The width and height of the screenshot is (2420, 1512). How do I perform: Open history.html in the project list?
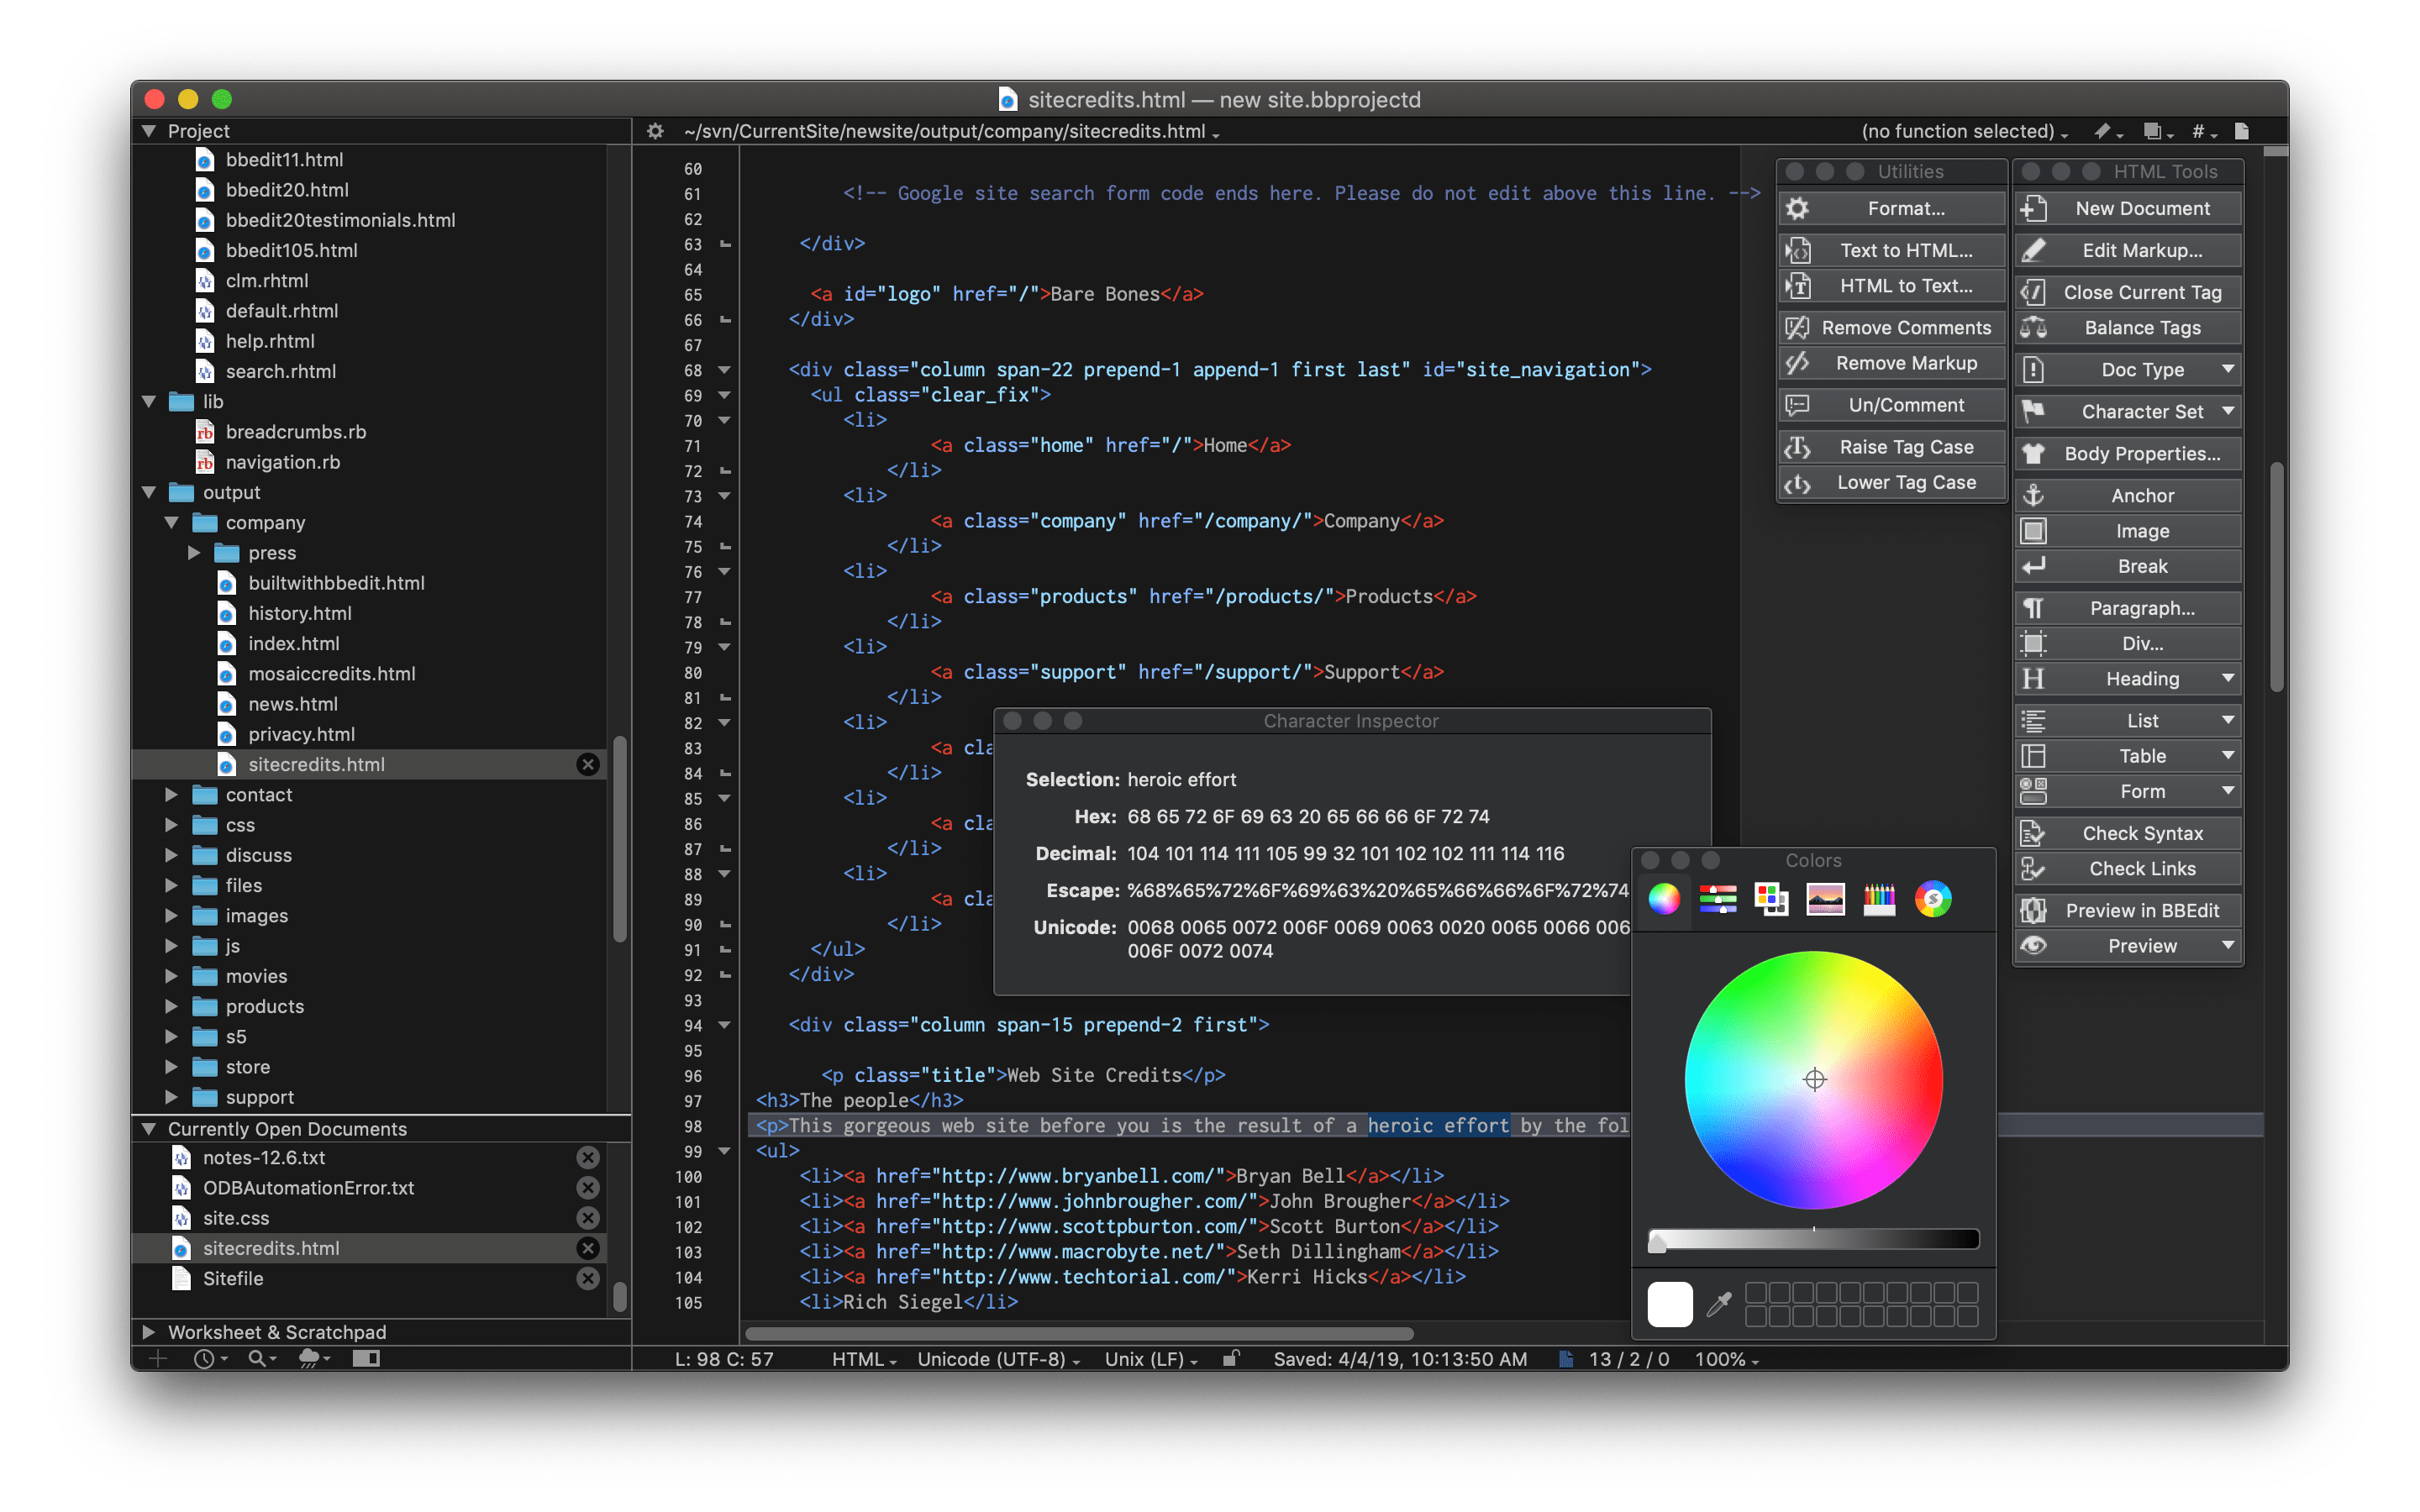299,613
